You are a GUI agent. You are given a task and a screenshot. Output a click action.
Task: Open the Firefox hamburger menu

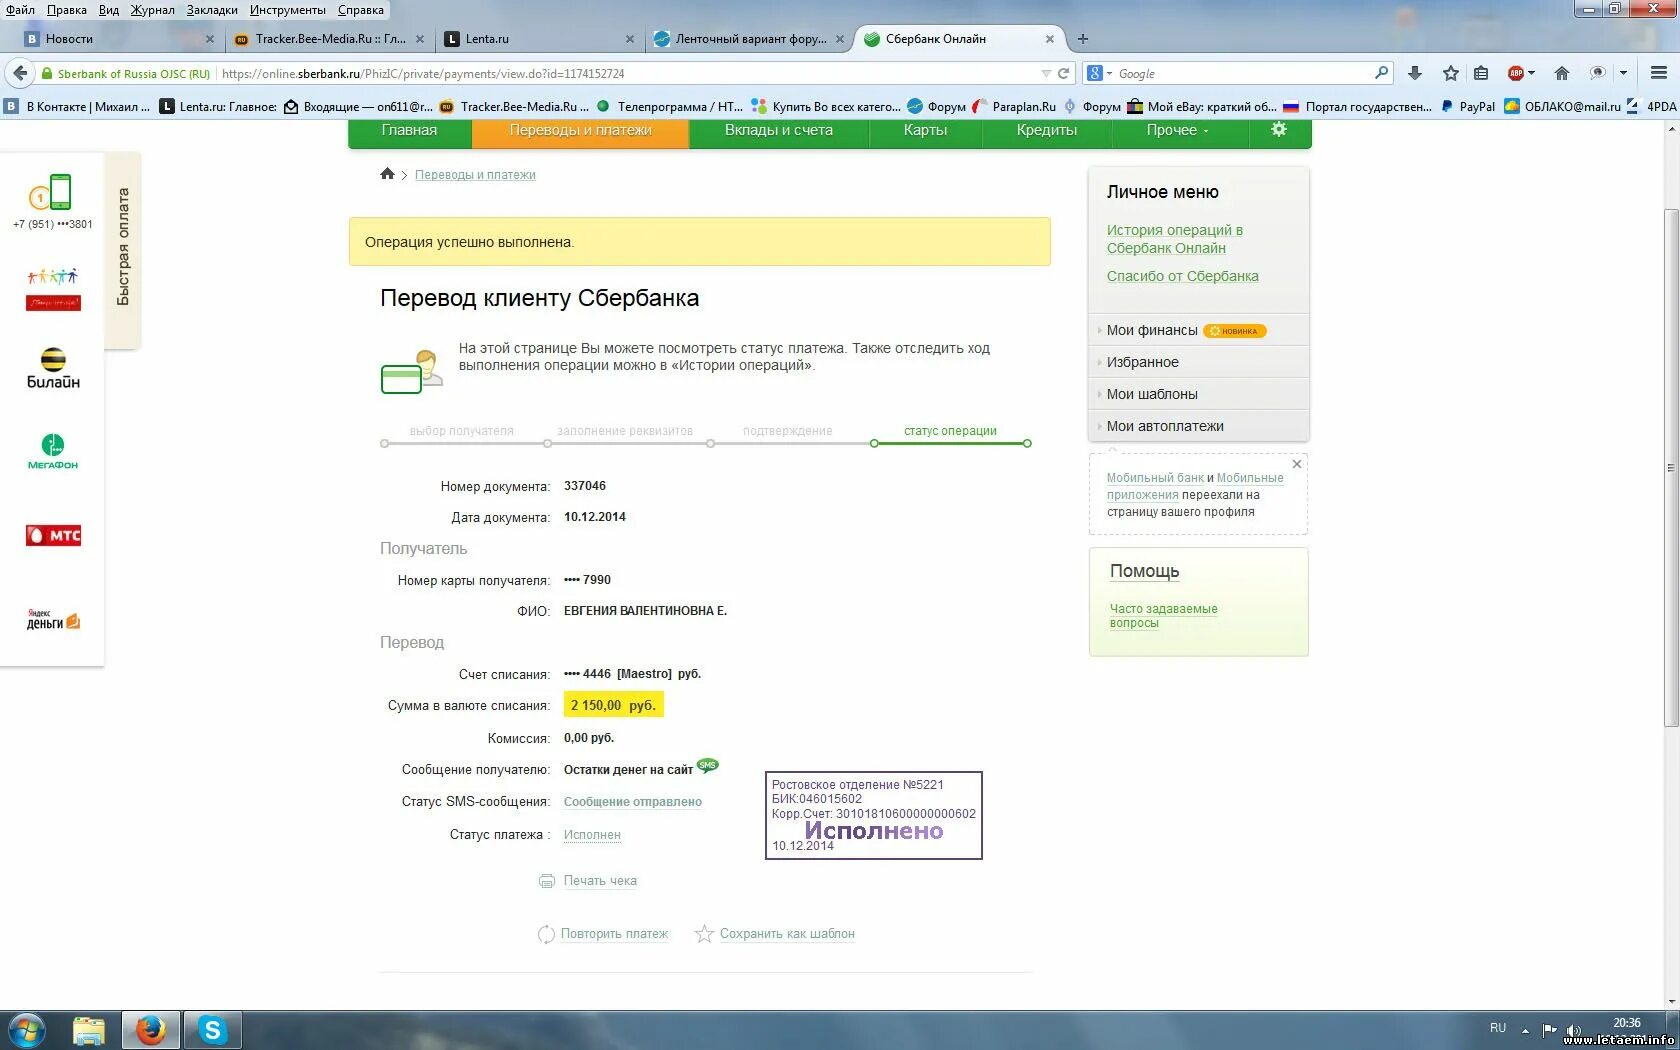(x=1659, y=73)
